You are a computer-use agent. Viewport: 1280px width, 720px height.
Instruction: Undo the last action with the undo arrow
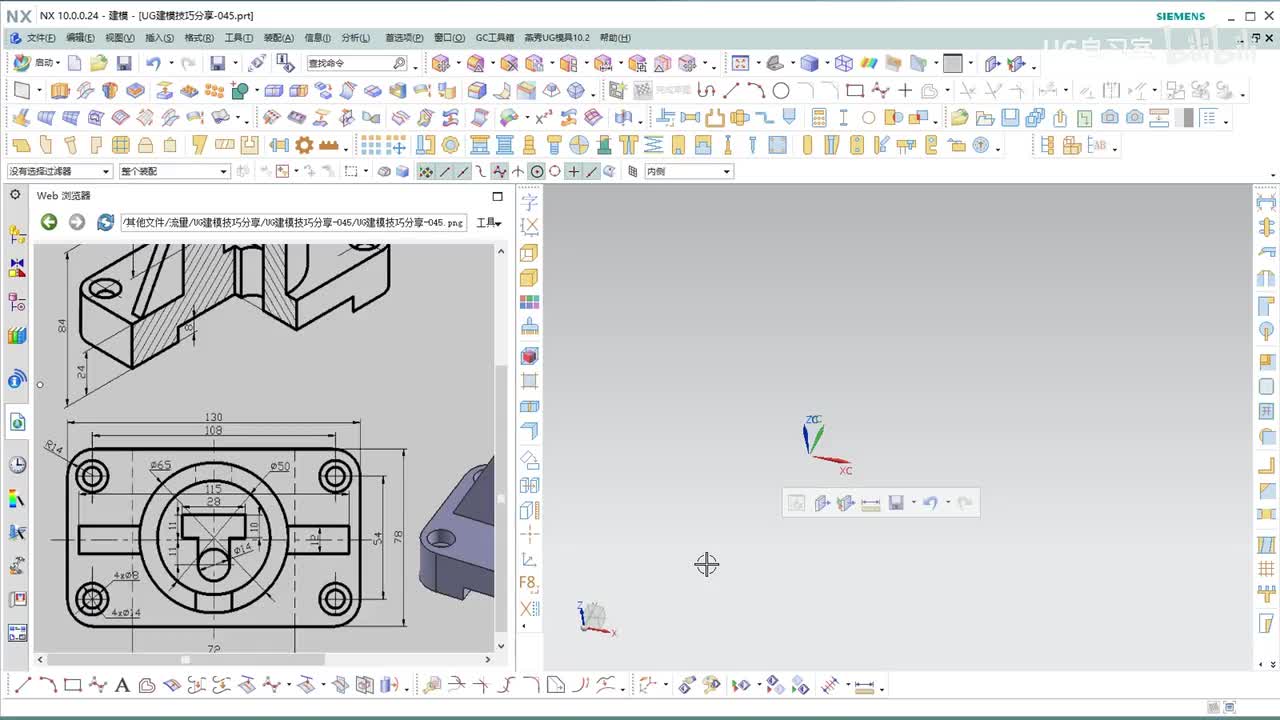pyautogui.click(x=152, y=63)
